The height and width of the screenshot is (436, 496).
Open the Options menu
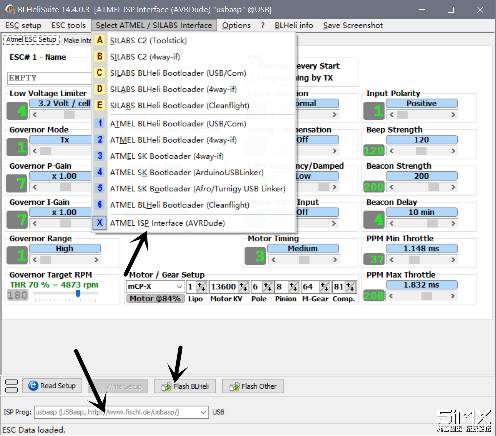coord(236,25)
